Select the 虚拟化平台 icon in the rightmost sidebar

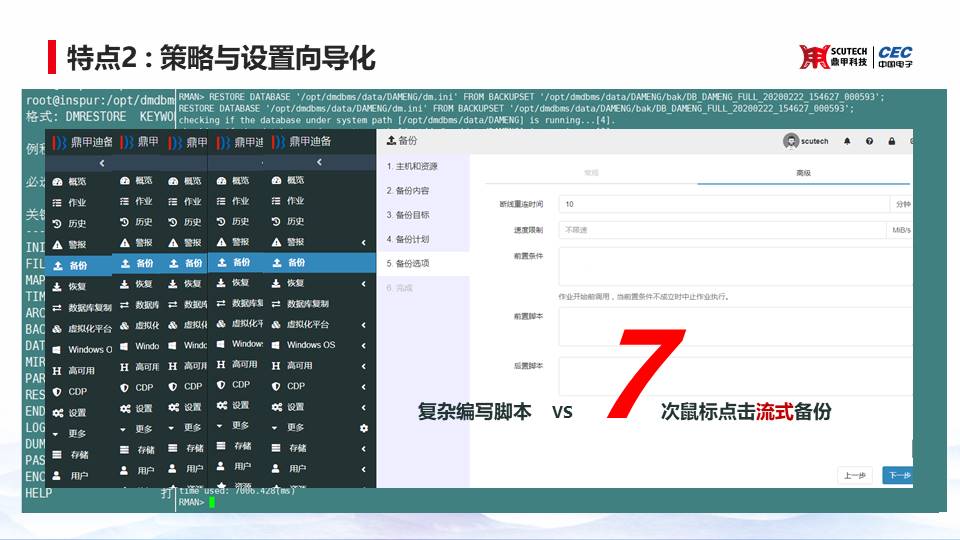tap(277, 324)
